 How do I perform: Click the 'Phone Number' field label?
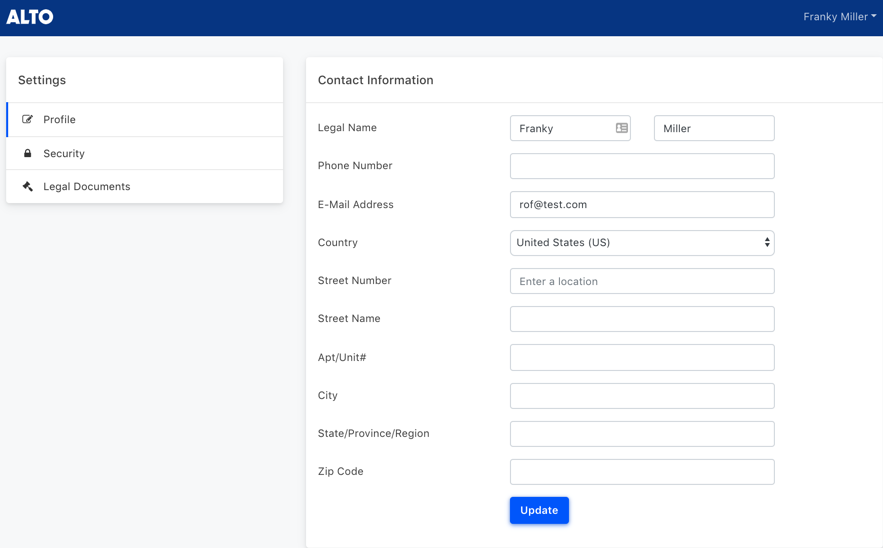pyautogui.click(x=355, y=166)
